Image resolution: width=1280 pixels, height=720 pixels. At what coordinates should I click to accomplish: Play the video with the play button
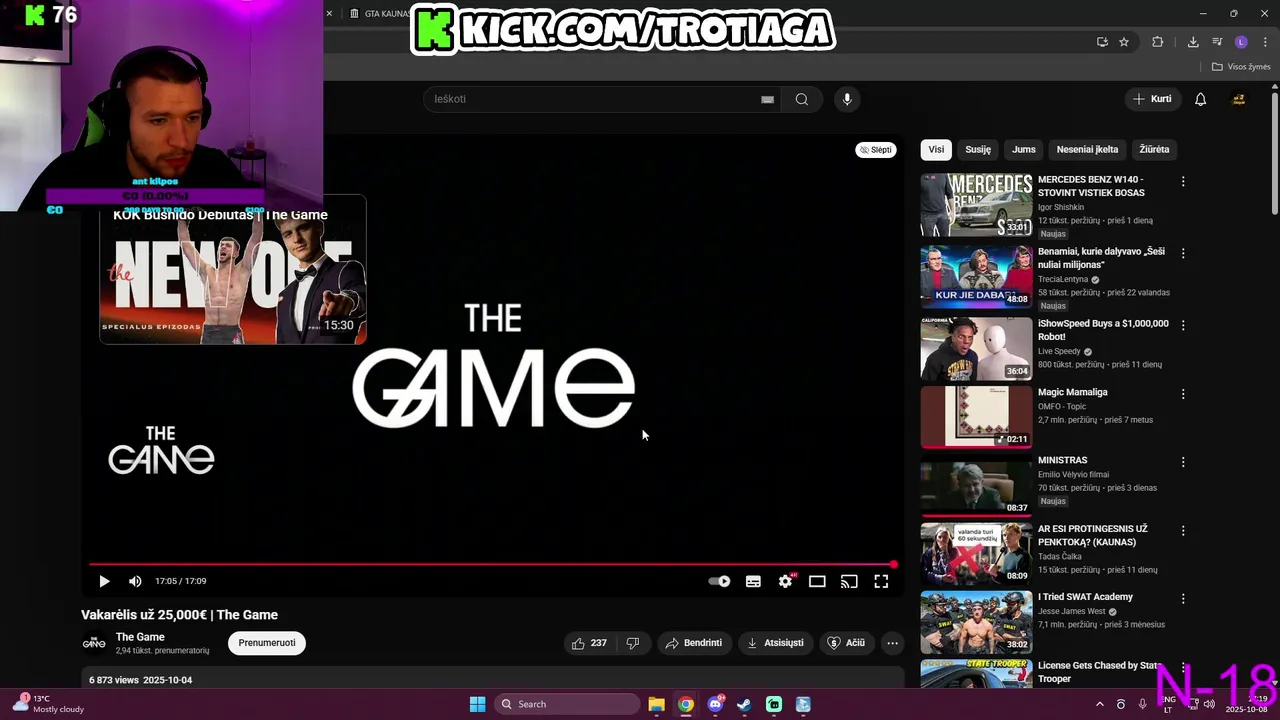pos(104,581)
